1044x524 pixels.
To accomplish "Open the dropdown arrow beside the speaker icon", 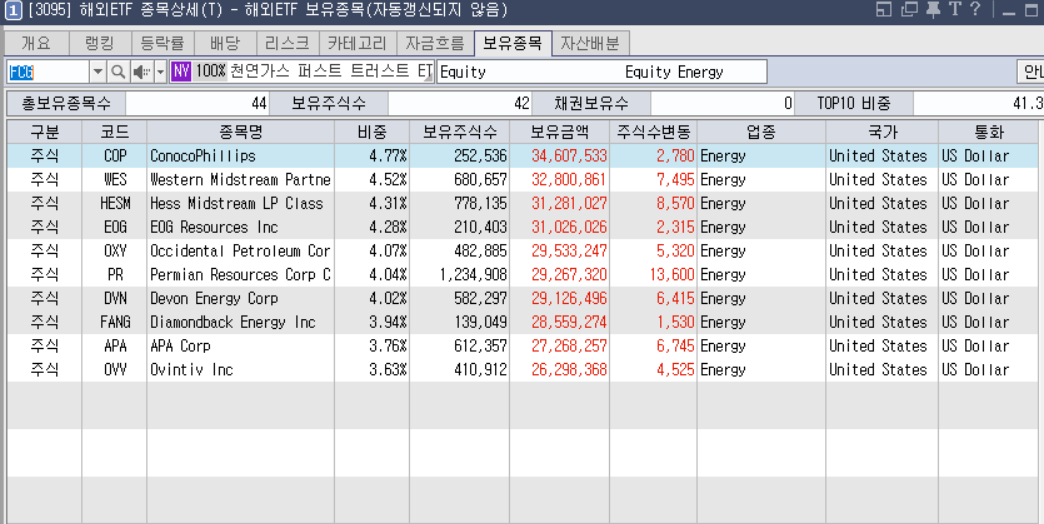I will click(160, 72).
